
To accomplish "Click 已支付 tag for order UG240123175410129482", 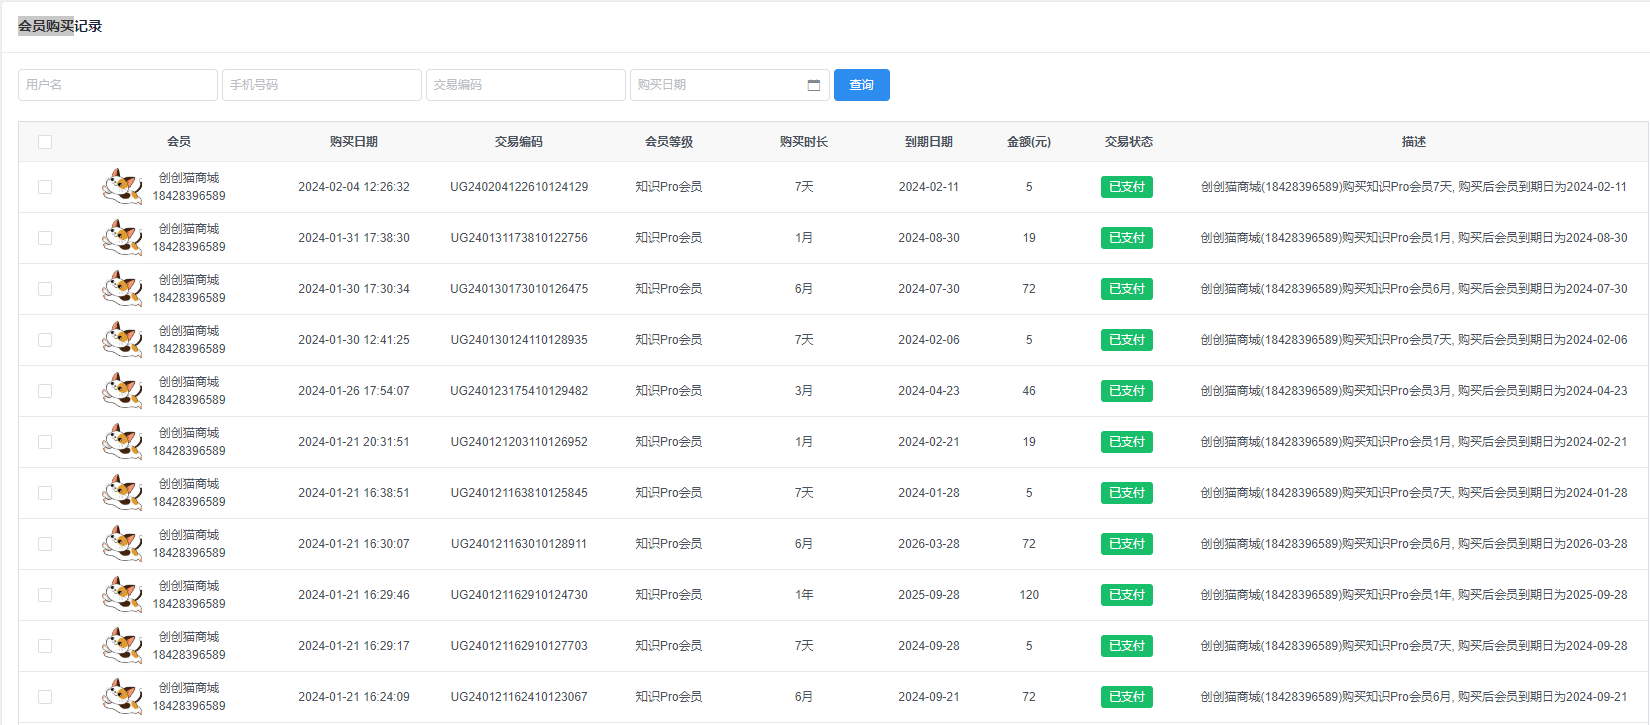I will pos(1127,391).
